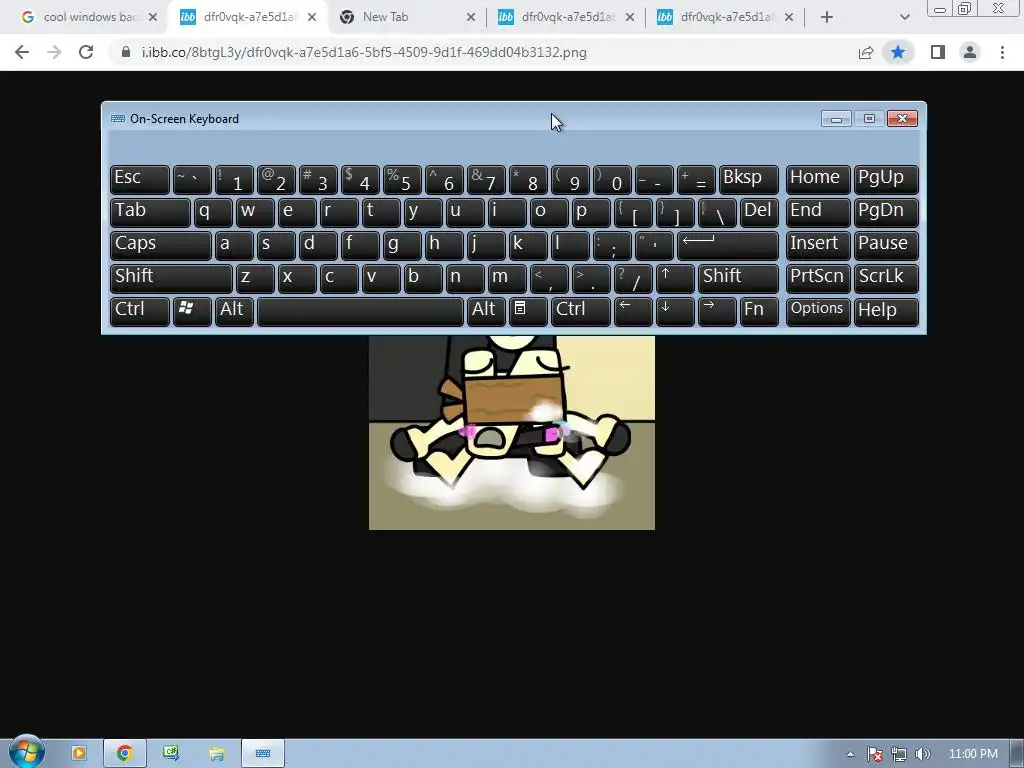Click the number 5 key
The image size is (1024, 768).
(402, 179)
